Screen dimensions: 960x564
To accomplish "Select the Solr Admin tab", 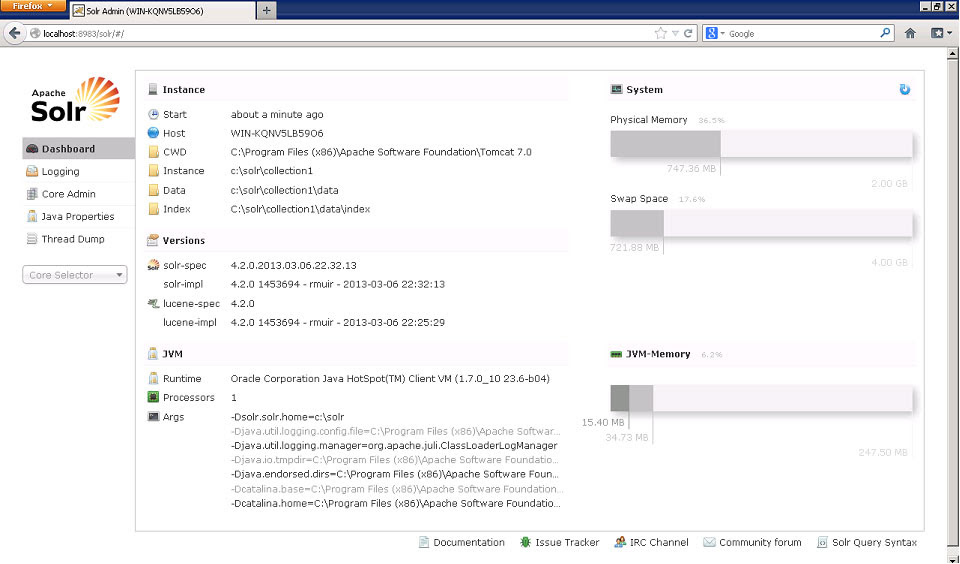I will point(162,11).
